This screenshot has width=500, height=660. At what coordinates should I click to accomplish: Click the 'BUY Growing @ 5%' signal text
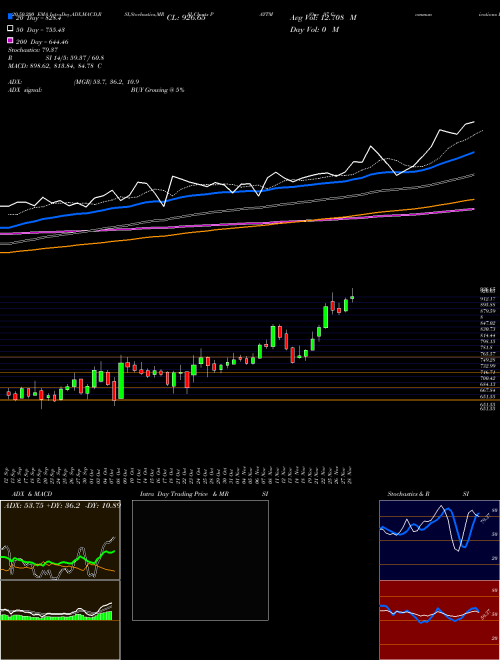click(x=157, y=90)
